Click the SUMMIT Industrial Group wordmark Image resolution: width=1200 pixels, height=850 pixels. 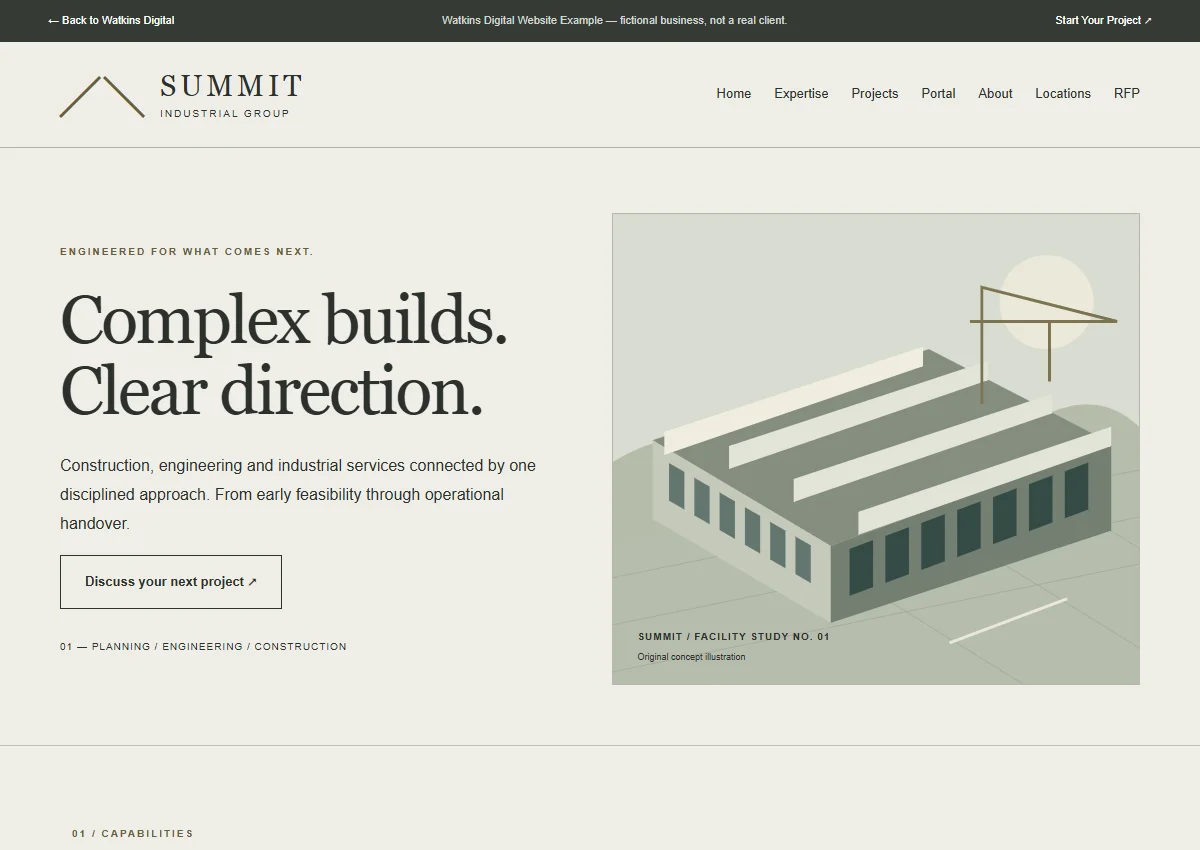point(231,96)
